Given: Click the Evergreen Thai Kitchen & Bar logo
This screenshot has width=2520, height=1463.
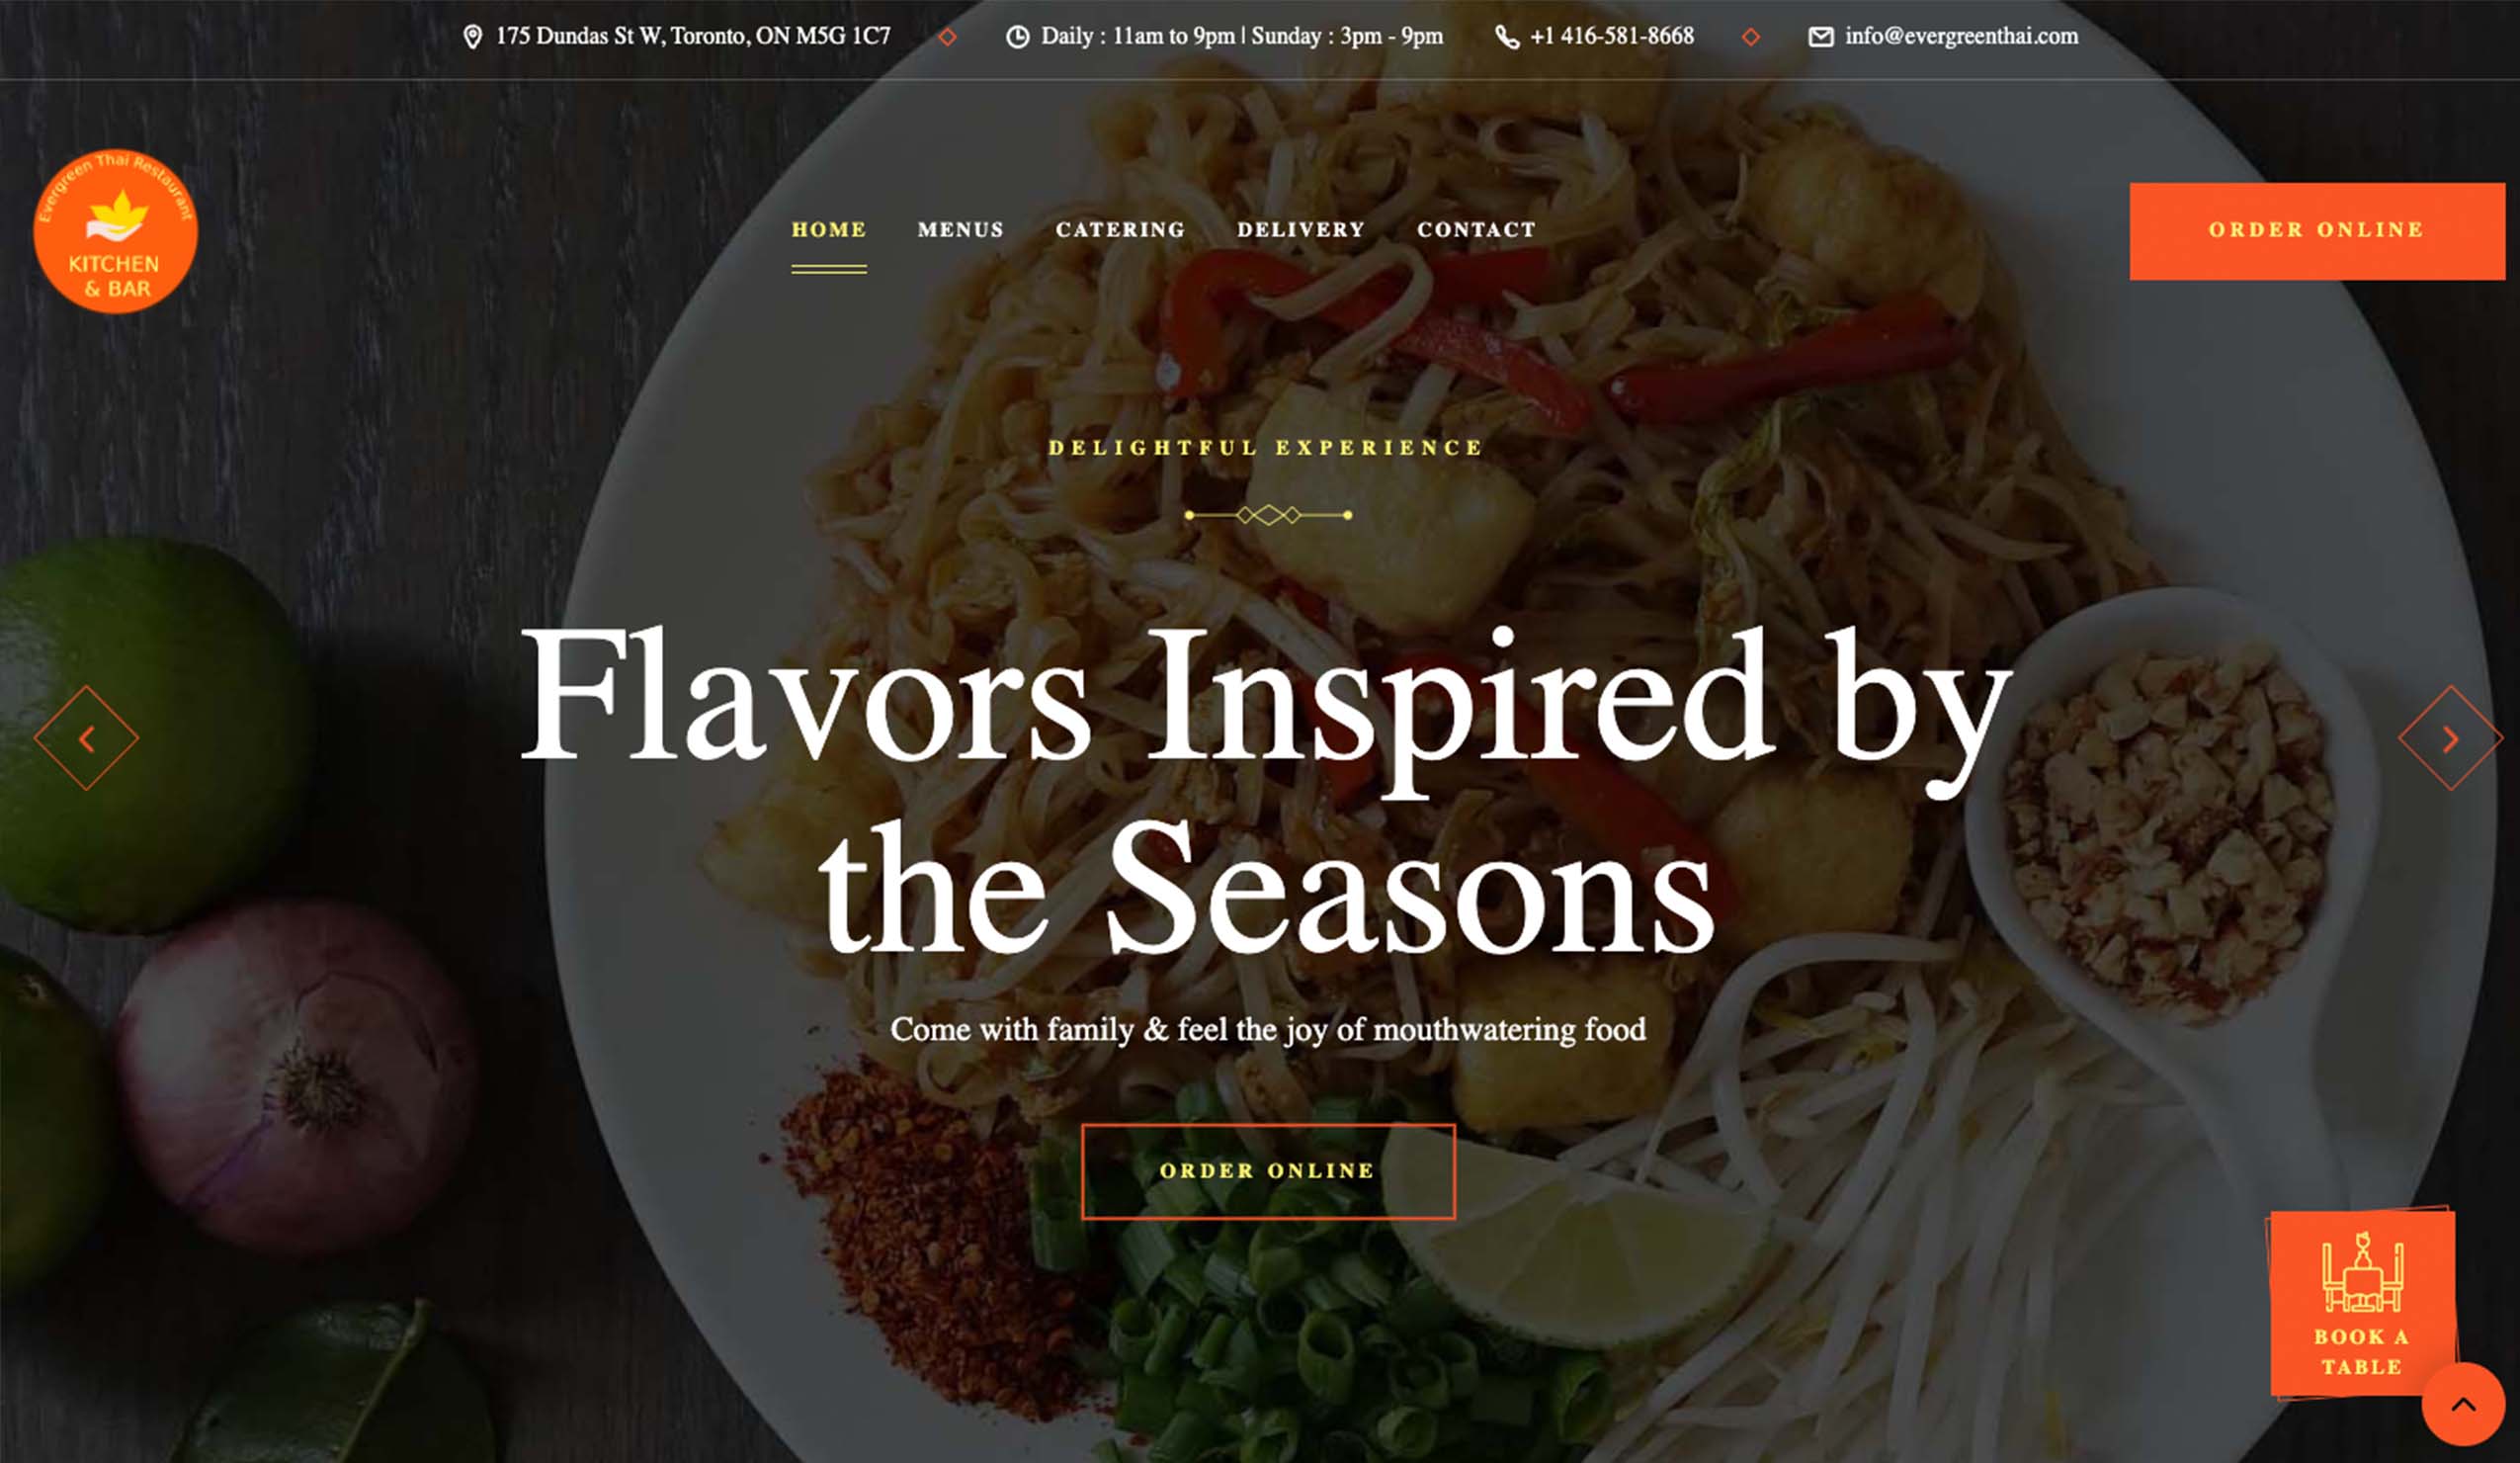Looking at the screenshot, I should (x=116, y=231).
